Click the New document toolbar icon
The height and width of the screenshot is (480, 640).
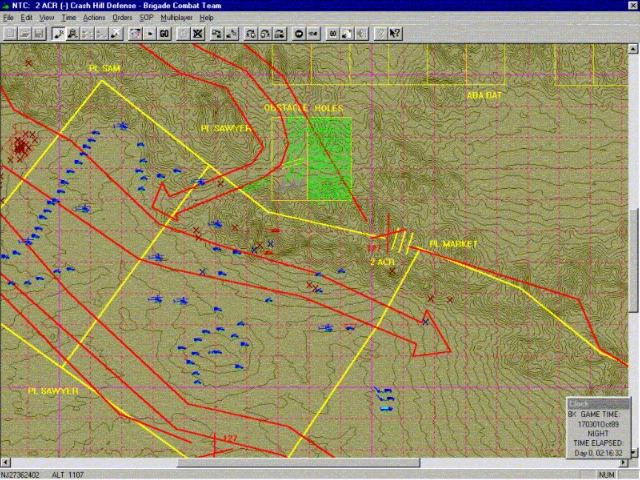point(9,33)
